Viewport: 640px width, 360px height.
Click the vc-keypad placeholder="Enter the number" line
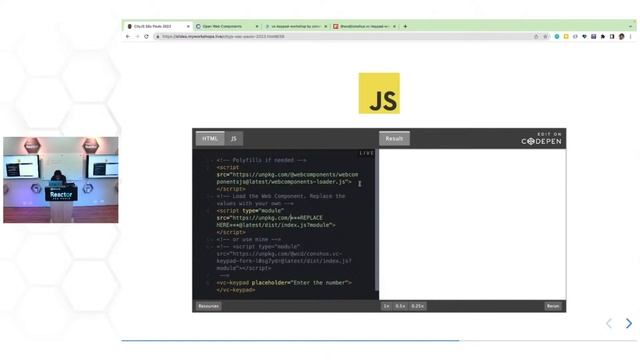[284, 283]
